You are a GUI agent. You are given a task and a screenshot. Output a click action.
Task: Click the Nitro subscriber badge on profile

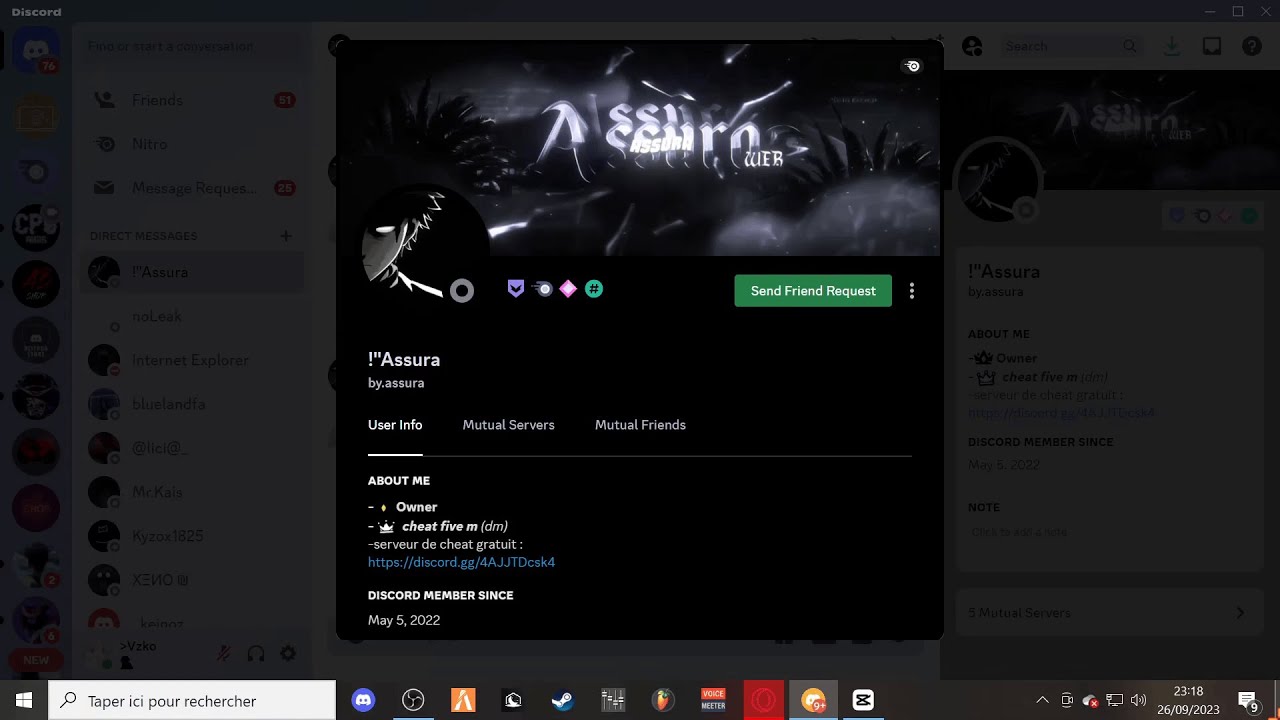coord(543,289)
